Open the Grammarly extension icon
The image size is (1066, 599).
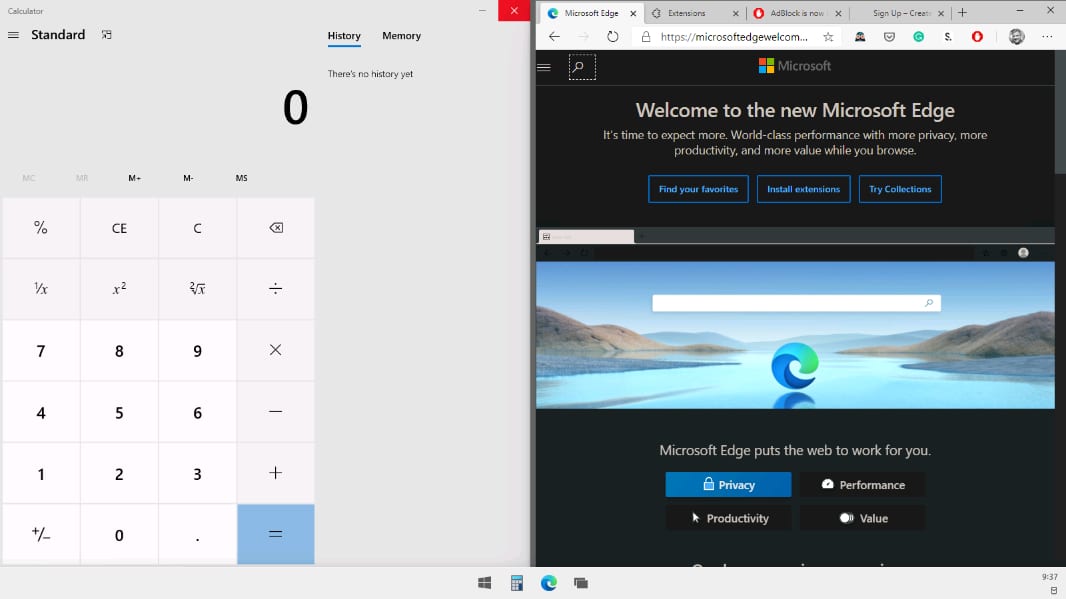(918, 37)
